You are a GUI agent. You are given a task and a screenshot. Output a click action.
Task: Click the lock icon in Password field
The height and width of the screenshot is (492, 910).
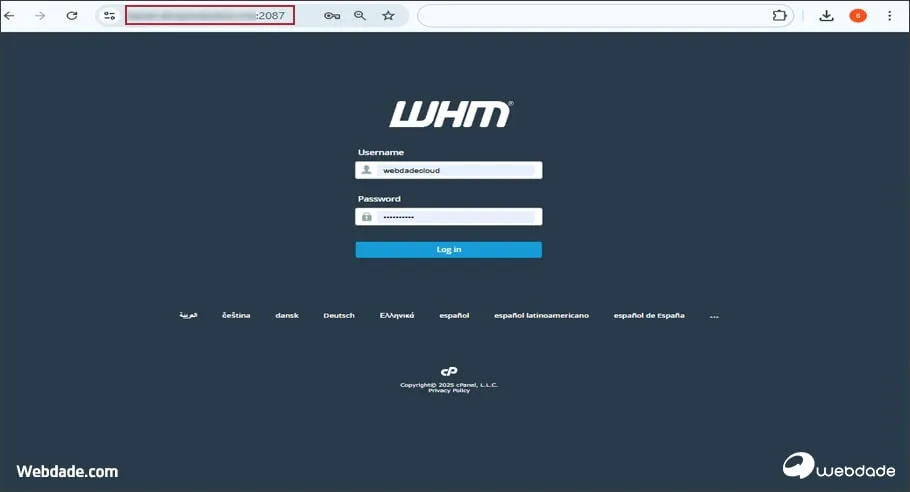[366, 216]
